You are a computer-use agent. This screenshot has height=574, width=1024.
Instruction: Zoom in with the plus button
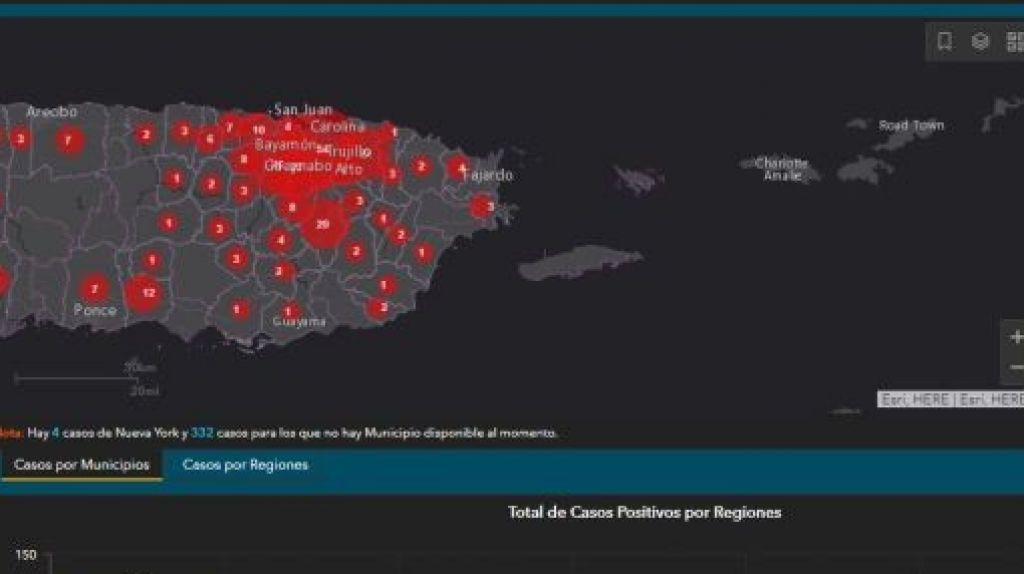coord(1016,337)
